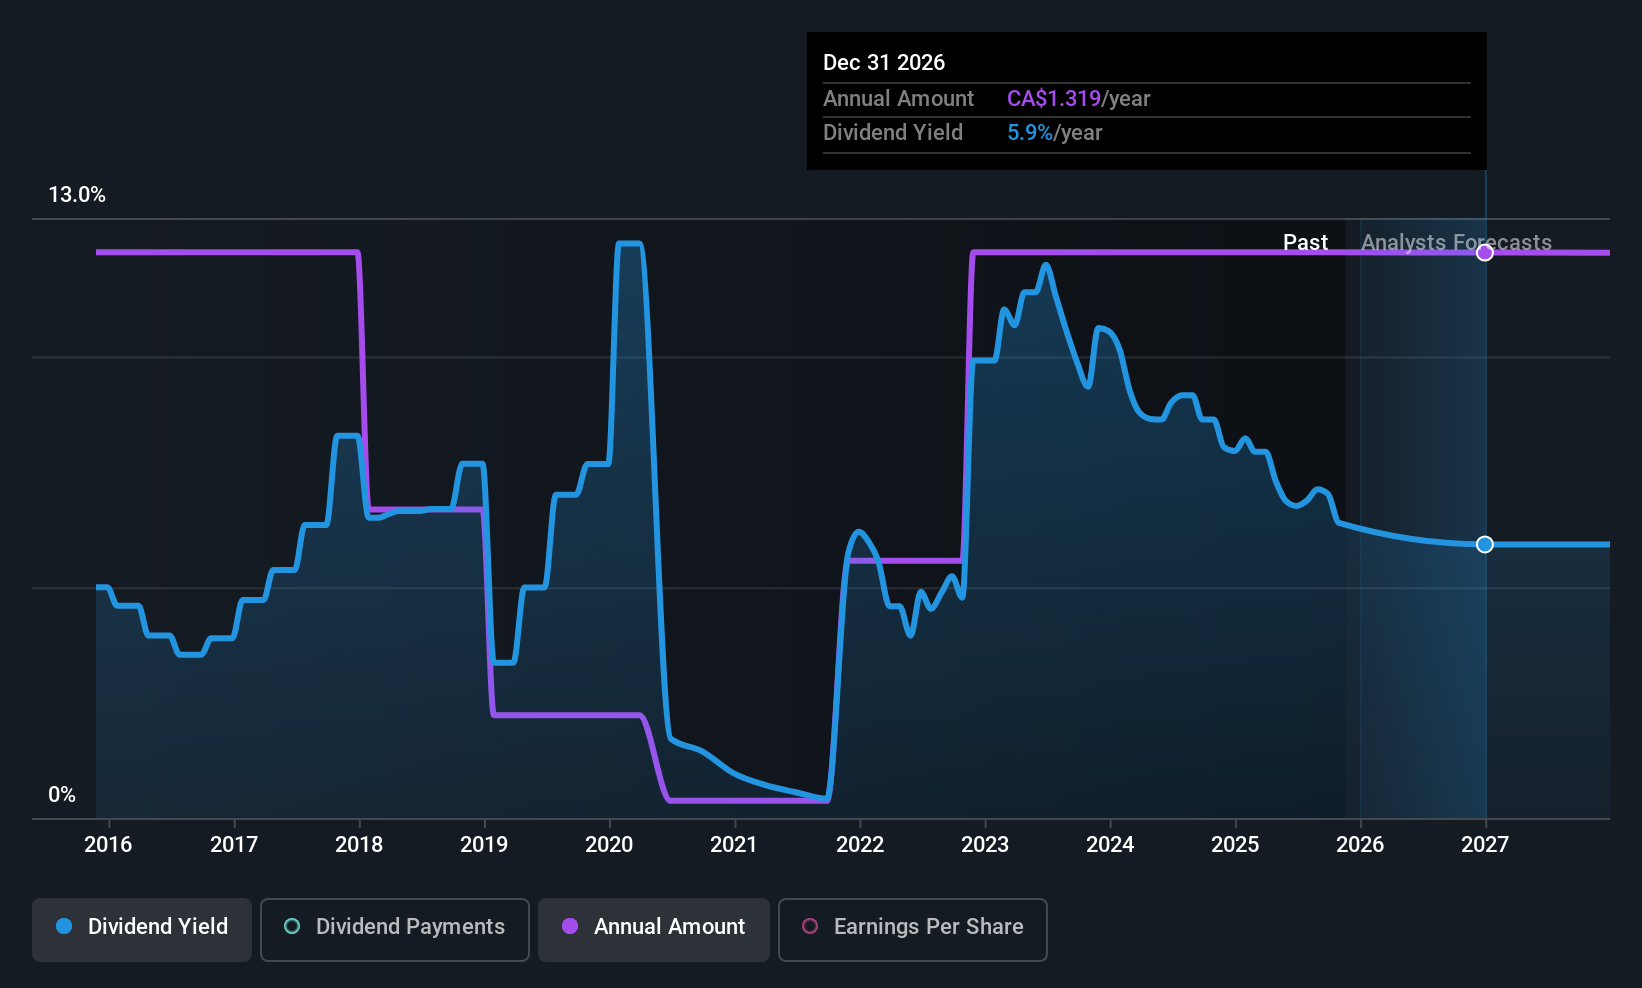Select the Analysts Forecasts section label

[1456, 242]
